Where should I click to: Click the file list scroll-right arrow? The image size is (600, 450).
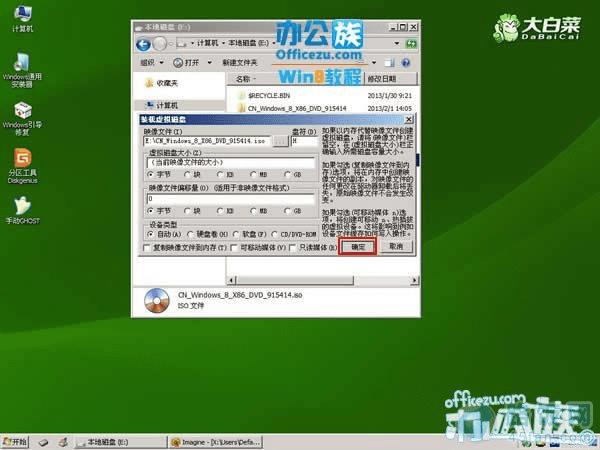coord(414,280)
